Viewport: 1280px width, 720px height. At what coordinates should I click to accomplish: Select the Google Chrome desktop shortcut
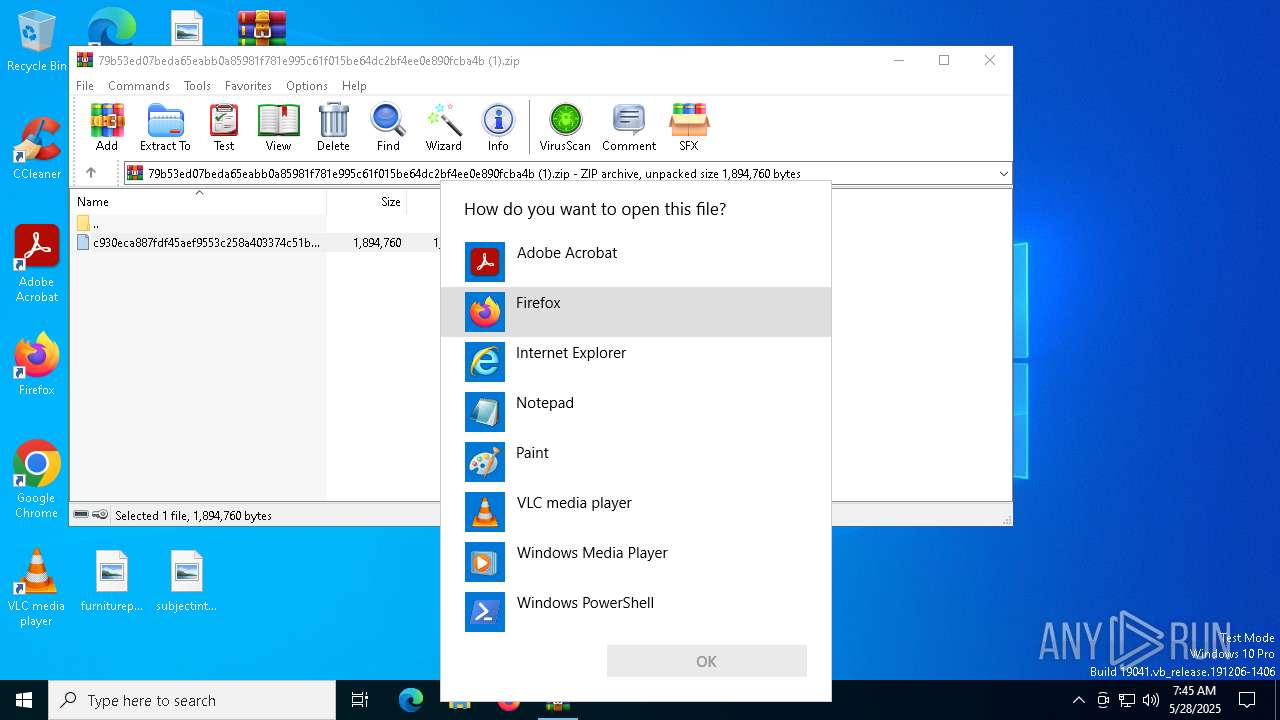pyautogui.click(x=37, y=480)
